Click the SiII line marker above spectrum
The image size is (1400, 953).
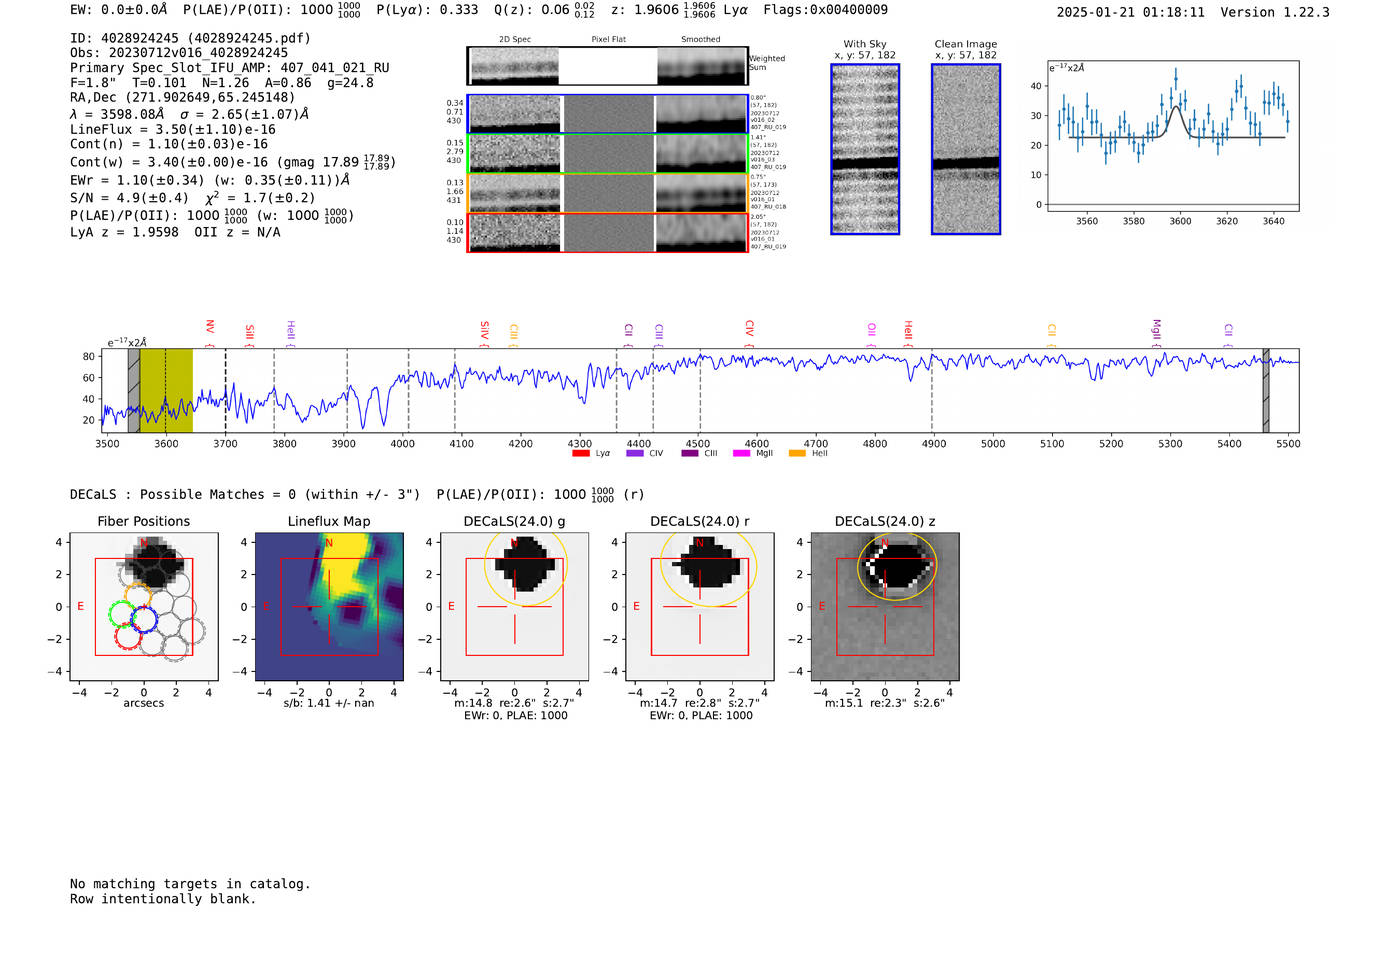coord(250,336)
